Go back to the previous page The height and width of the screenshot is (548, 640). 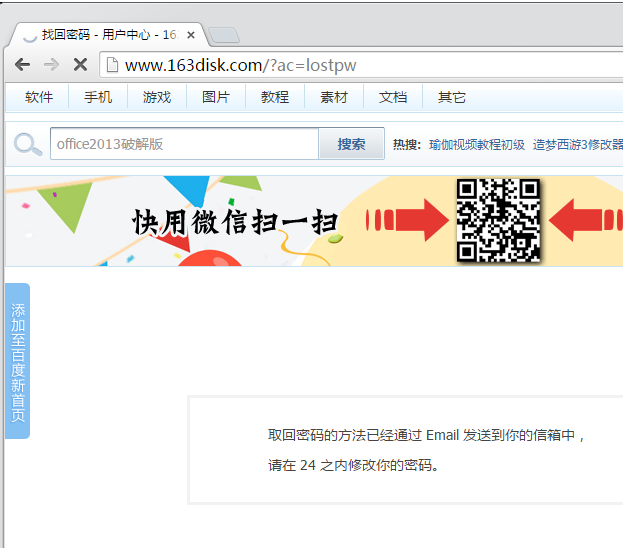click(22, 64)
